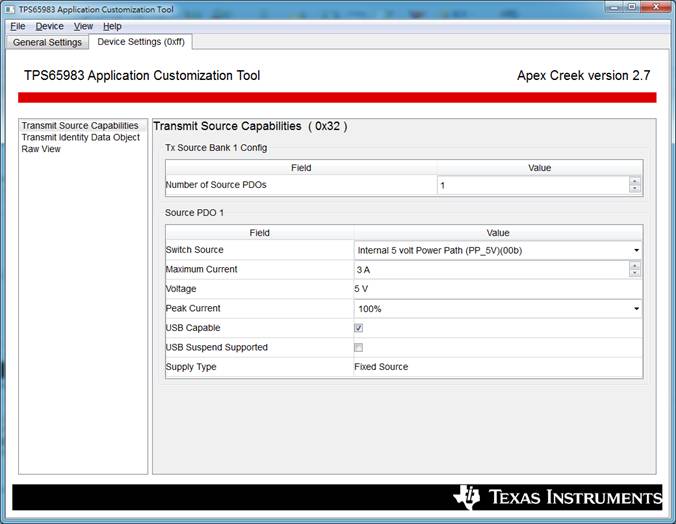
Task: Click Source PDO 1 Value column header
Action: (x=498, y=233)
